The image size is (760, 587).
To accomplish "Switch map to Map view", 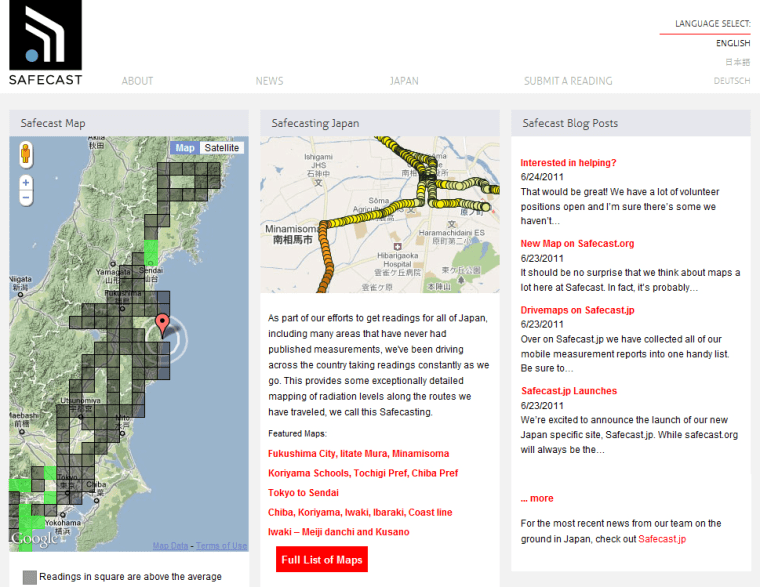I will (x=185, y=148).
